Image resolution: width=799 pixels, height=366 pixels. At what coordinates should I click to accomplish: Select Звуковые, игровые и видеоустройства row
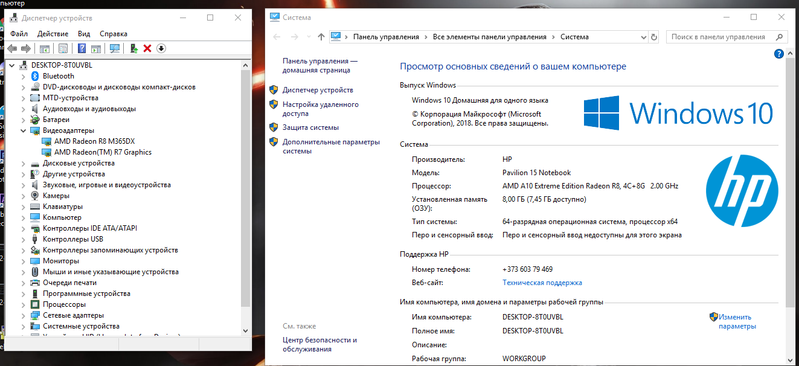[x=106, y=185]
